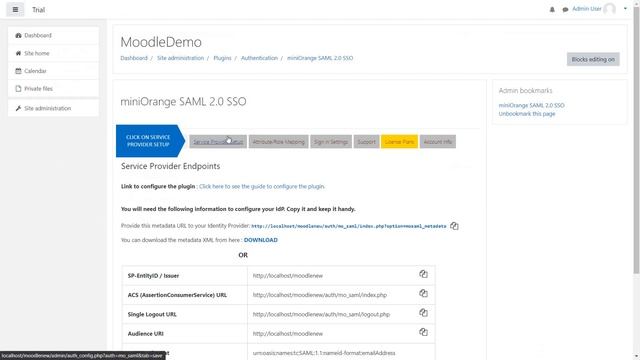Open Calendar in the sidebar
640x360 pixels.
(53, 71)
